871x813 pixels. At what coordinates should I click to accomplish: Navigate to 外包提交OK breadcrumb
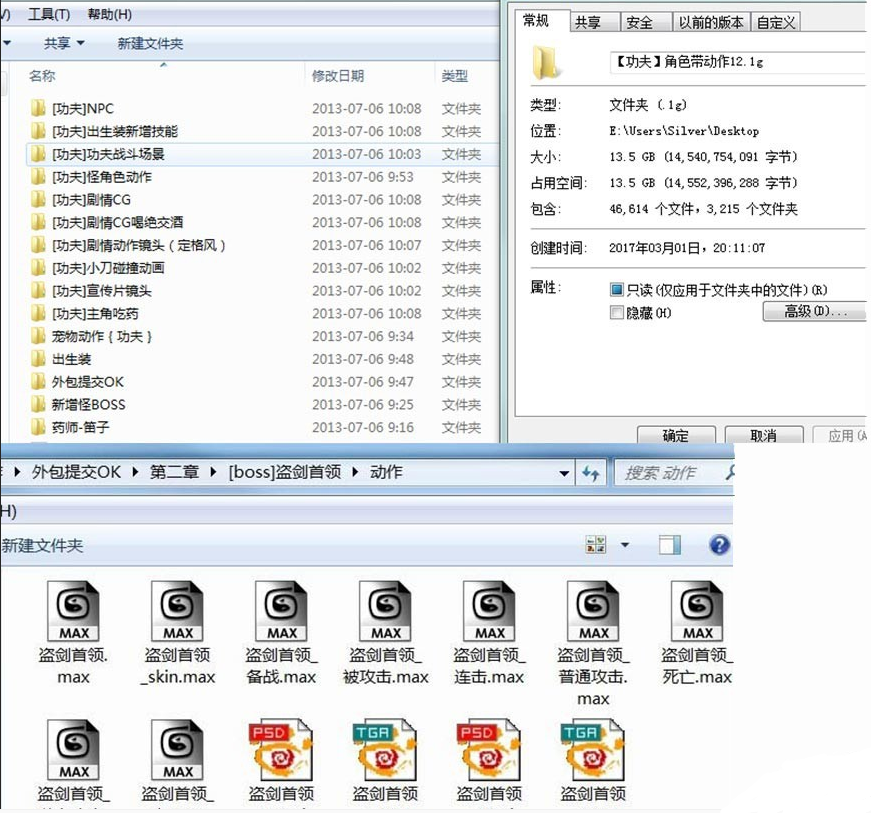pos(76,472)
